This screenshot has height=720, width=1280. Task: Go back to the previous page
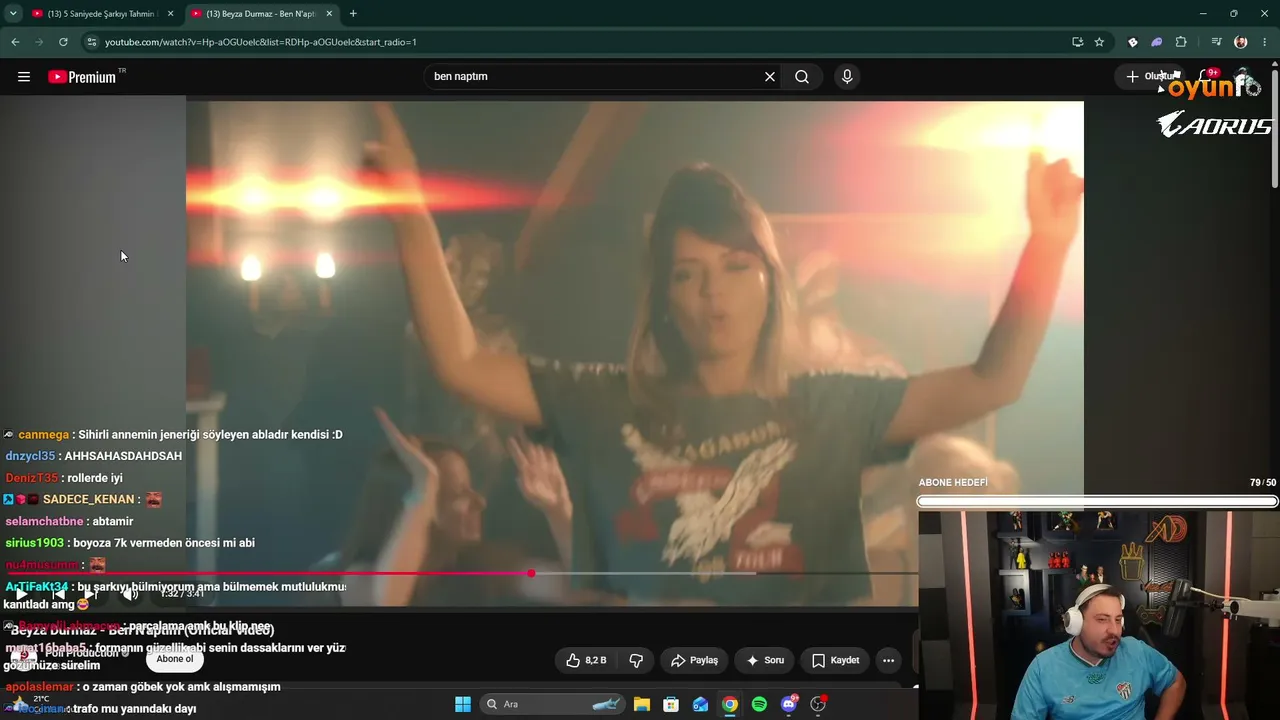pos(15,42)
